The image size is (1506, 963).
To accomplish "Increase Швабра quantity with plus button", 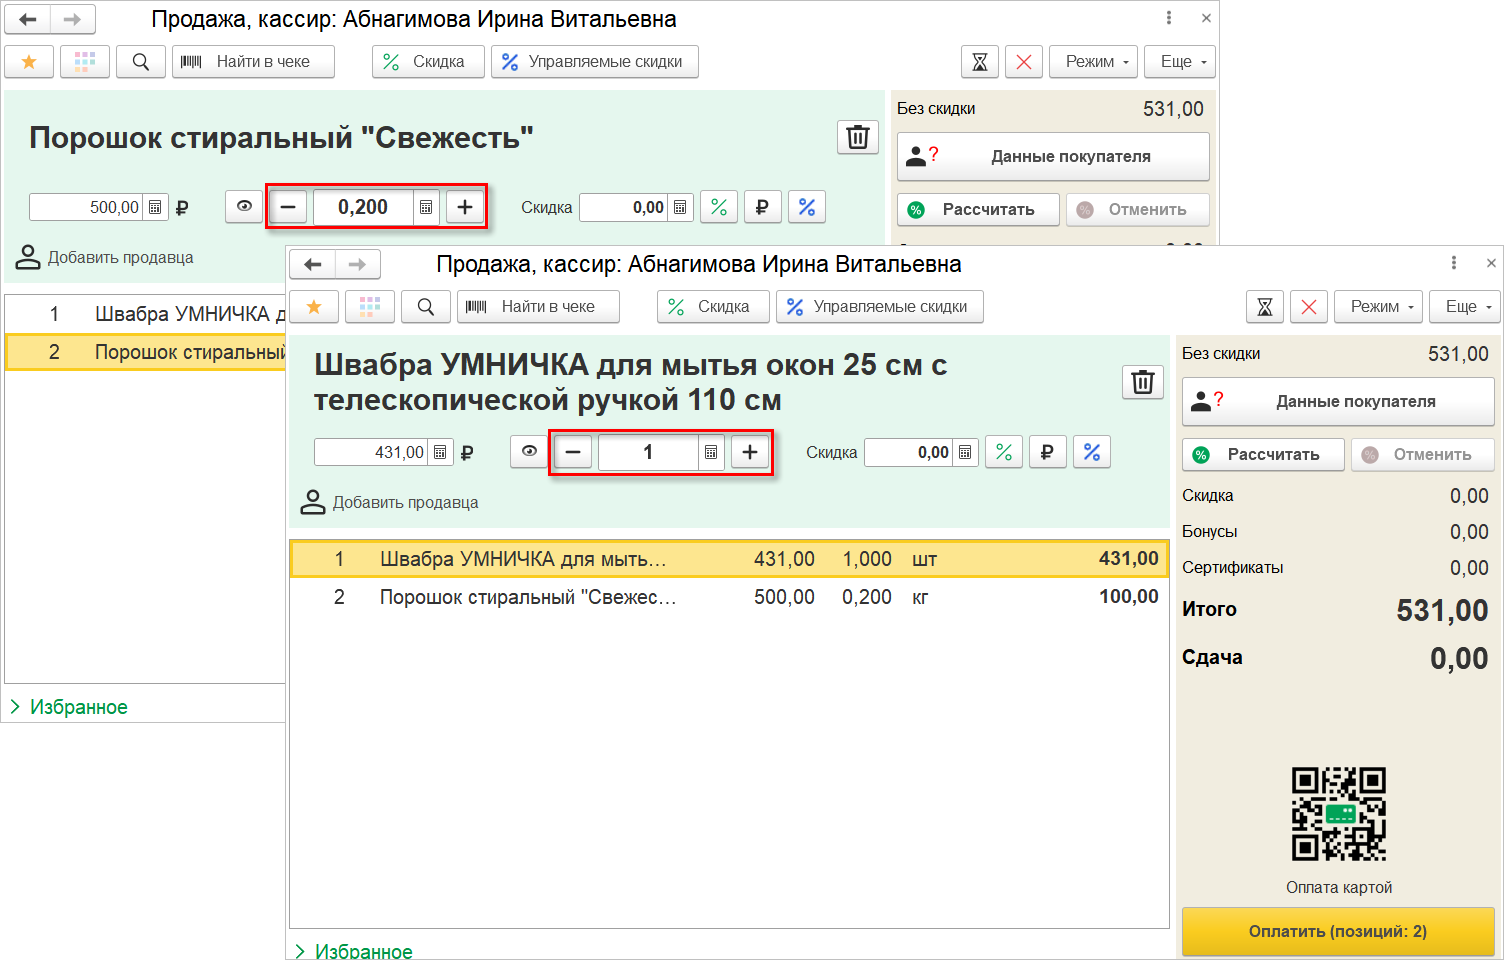I will tap(750, 452).
